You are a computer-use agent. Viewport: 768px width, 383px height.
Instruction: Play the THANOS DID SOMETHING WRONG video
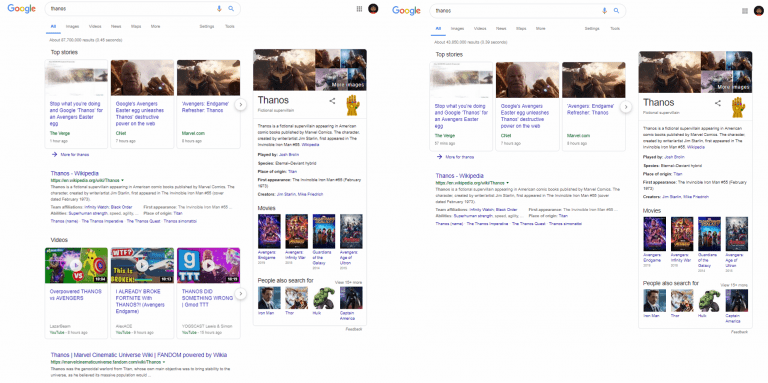(208, 265)
